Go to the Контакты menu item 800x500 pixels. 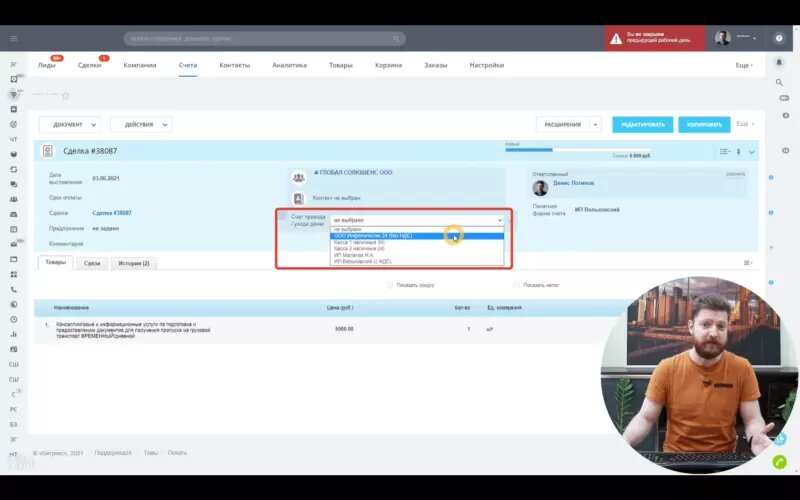coord(235,65)
